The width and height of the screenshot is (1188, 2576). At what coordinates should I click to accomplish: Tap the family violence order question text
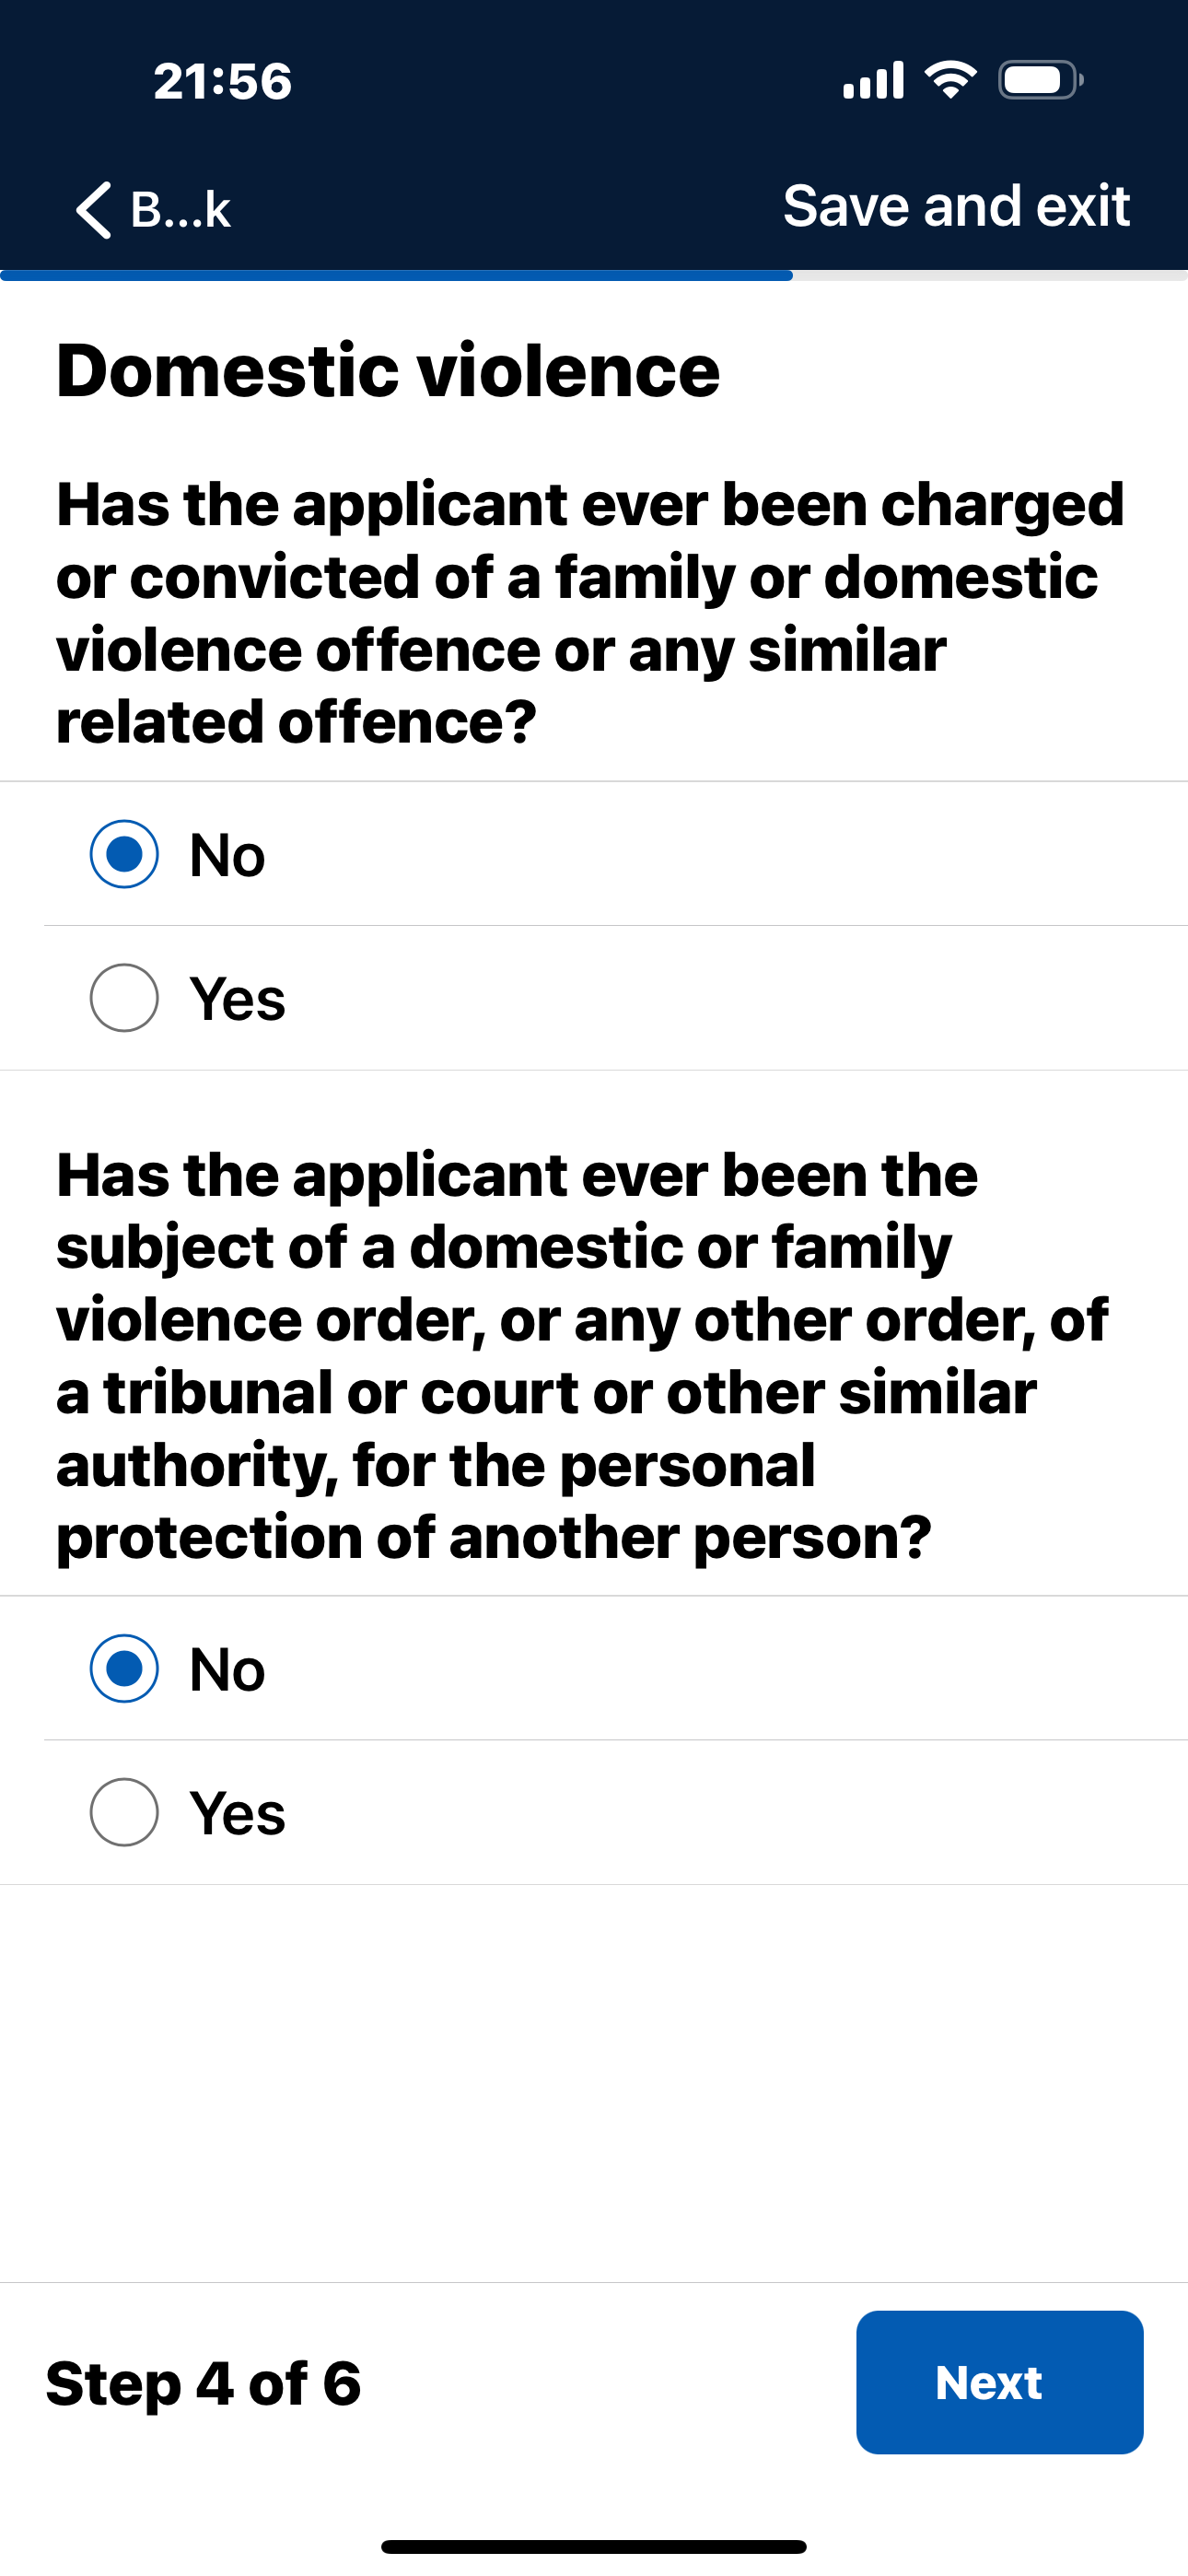click(582, 1355)
